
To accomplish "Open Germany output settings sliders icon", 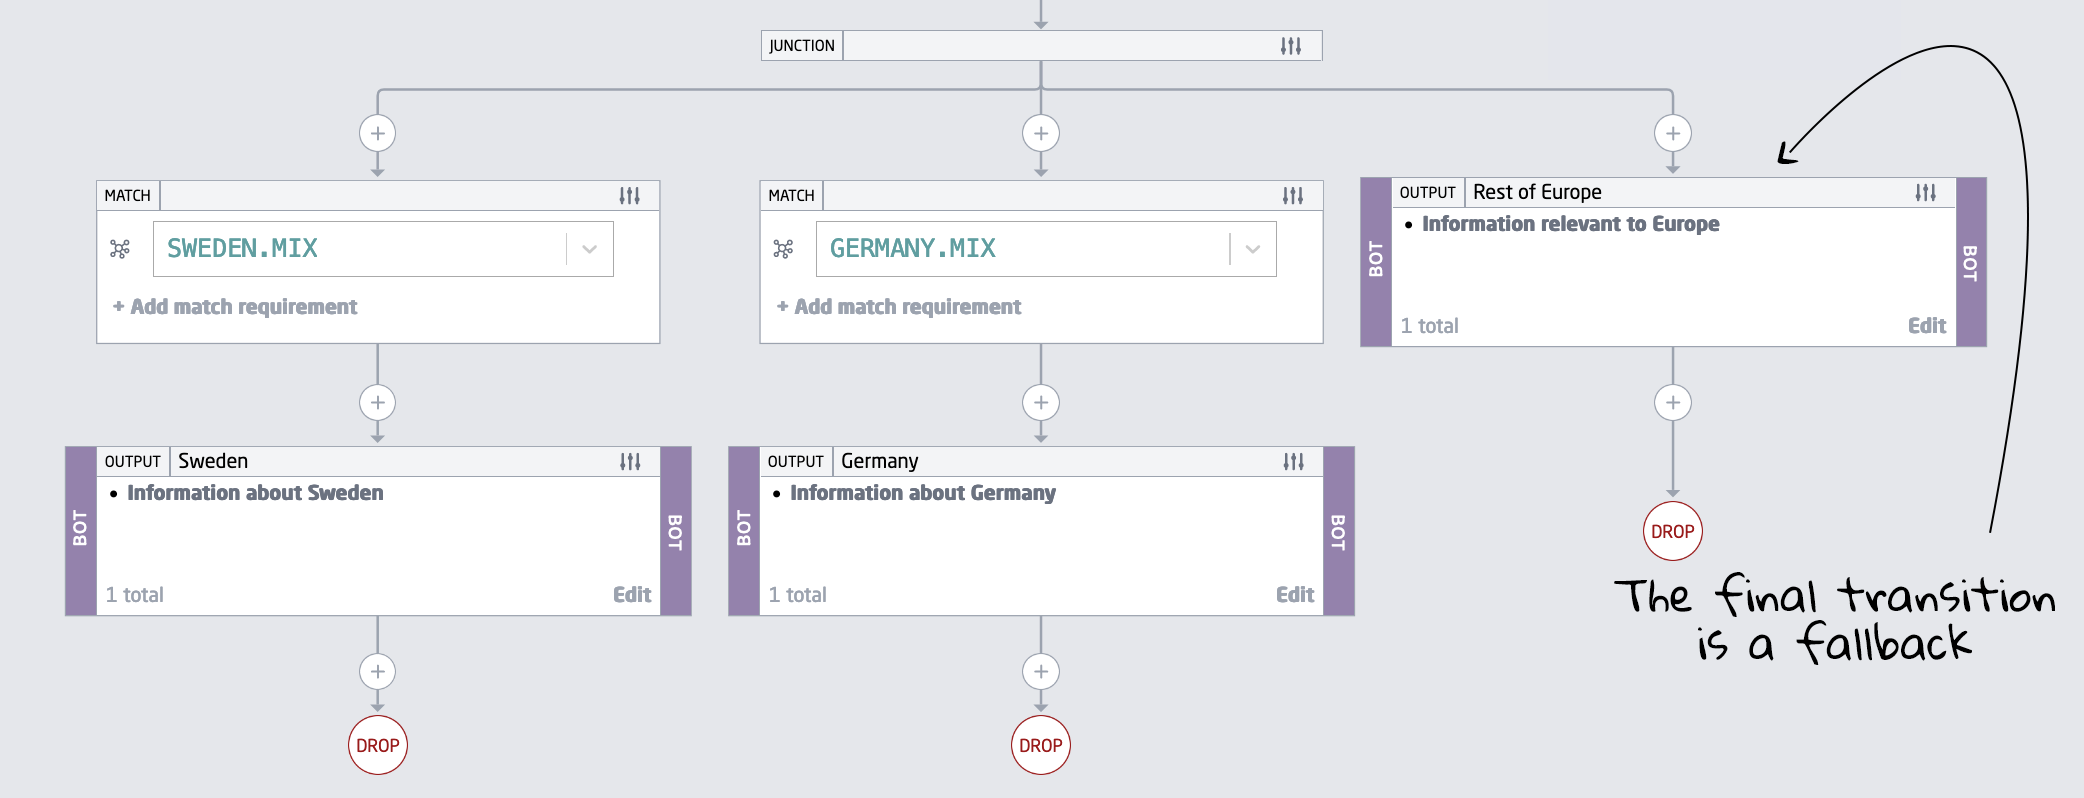I will (x=1294, y=461).
